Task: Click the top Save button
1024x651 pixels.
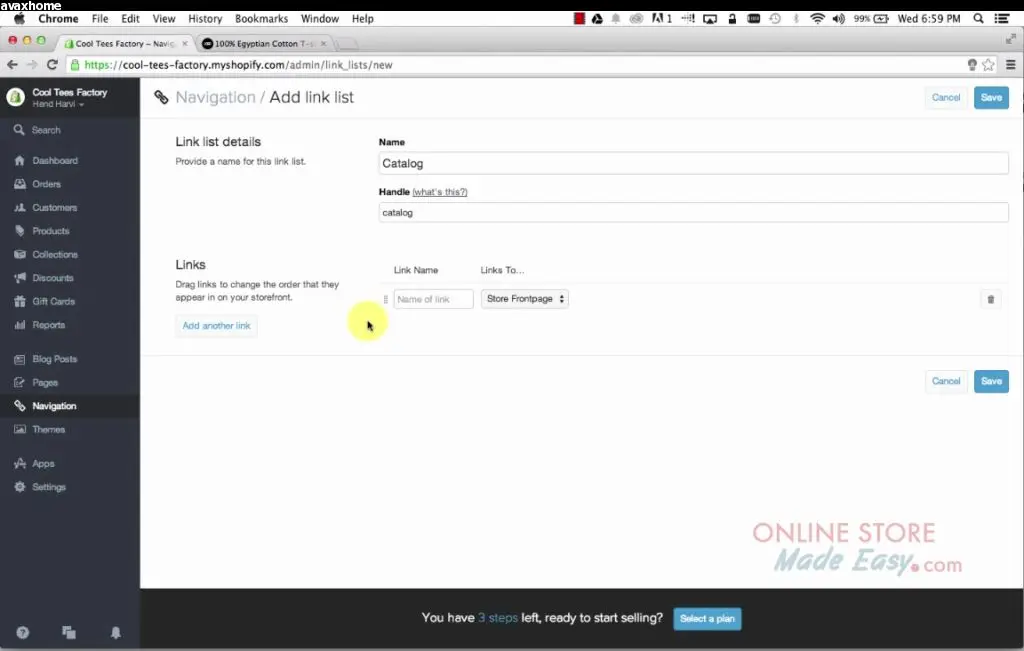Action: point(991,97)
